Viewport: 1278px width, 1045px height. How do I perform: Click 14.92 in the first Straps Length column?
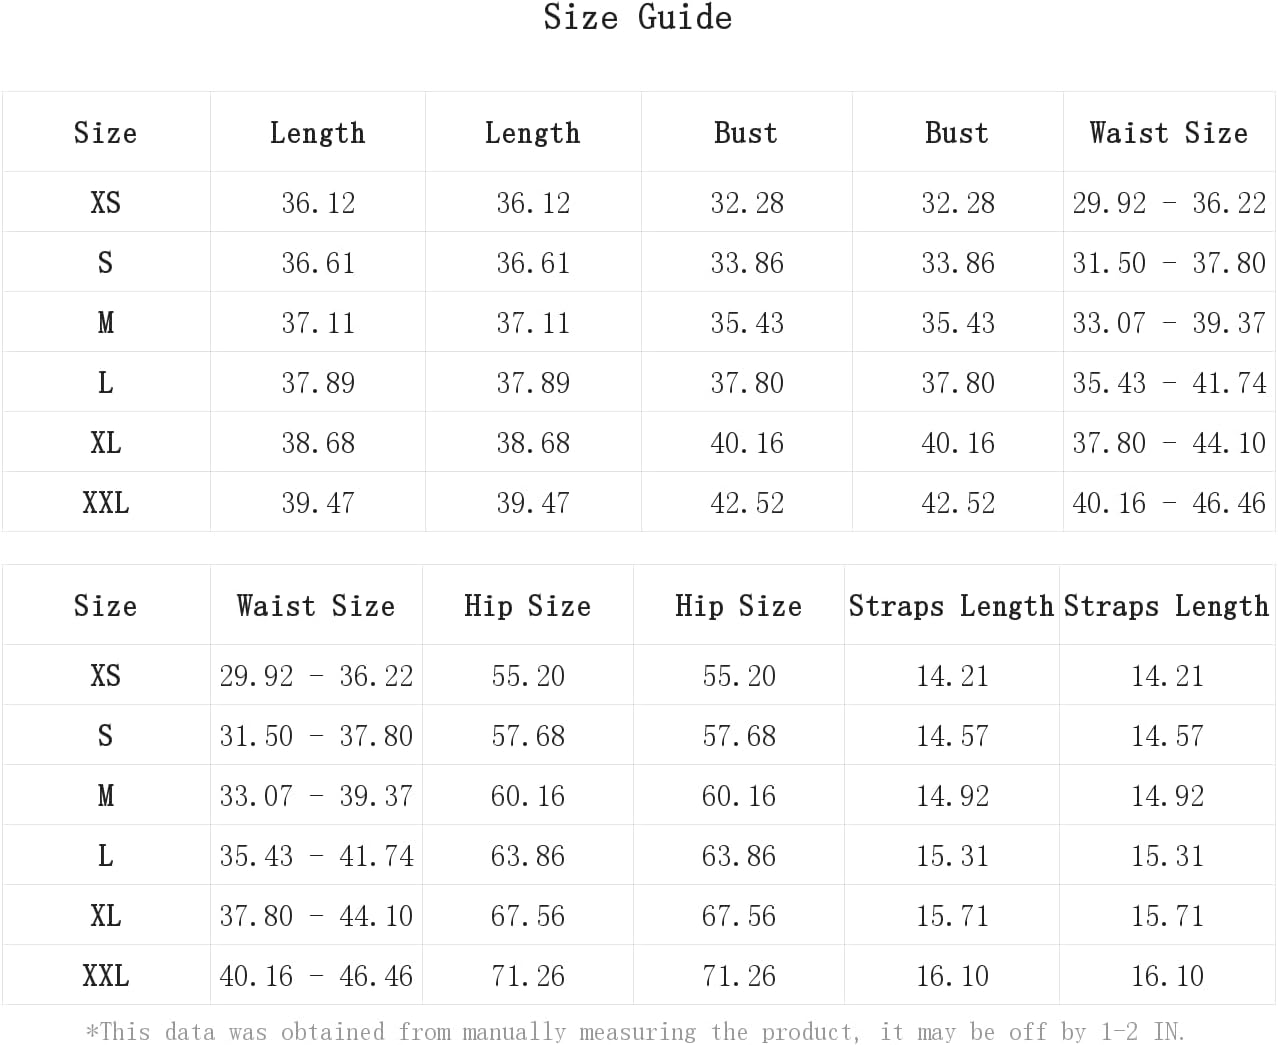pos(952,796)
